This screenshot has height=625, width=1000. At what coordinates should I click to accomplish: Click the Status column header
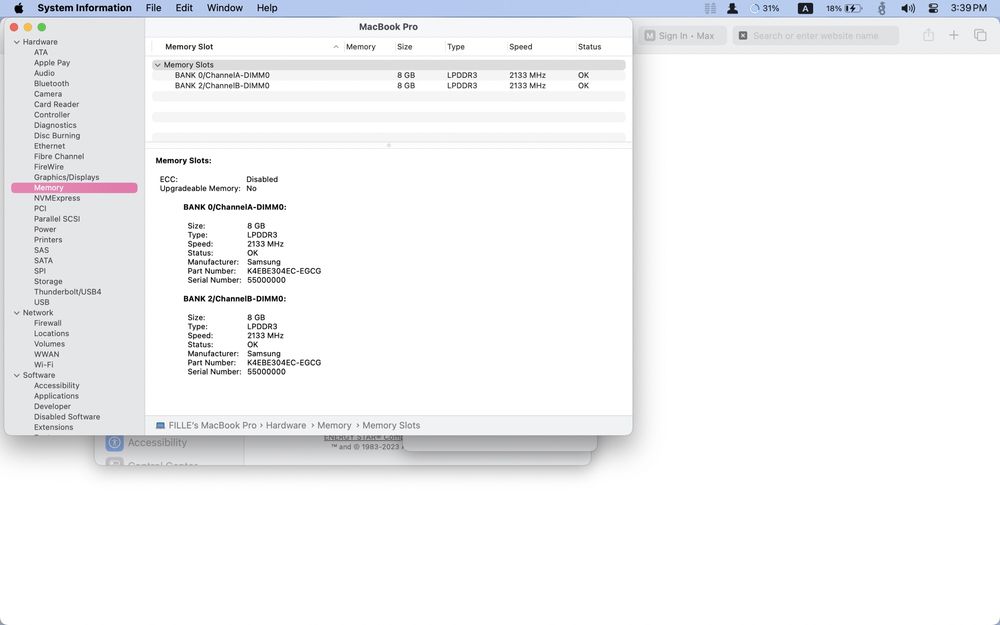[589, 47]
